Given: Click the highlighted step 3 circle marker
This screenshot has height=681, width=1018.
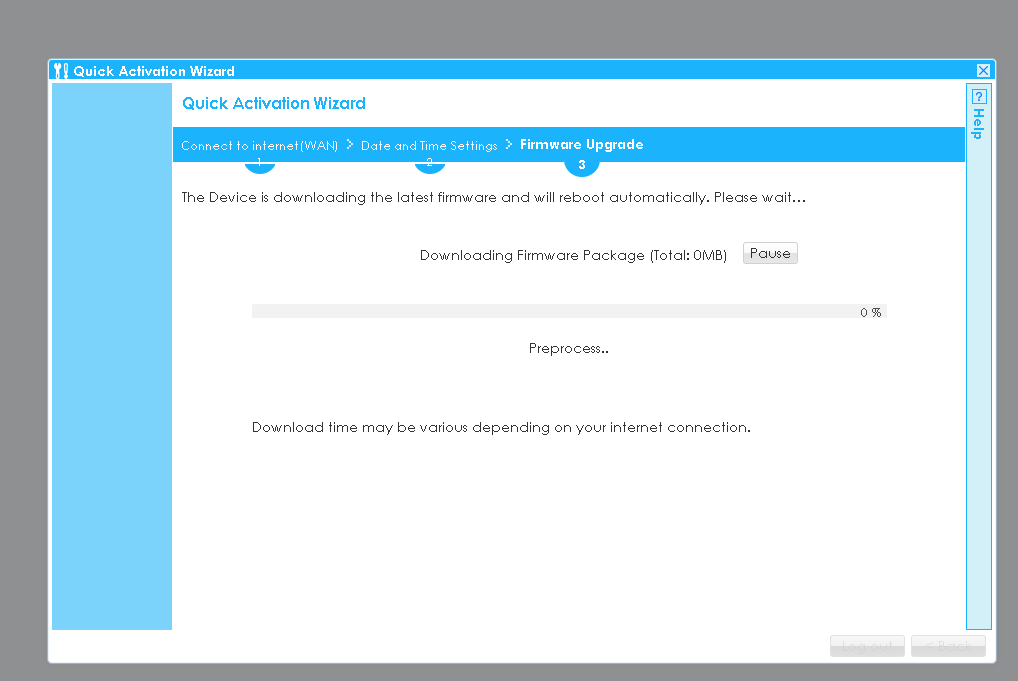Looking at the screenshot, I should (581, 165).
